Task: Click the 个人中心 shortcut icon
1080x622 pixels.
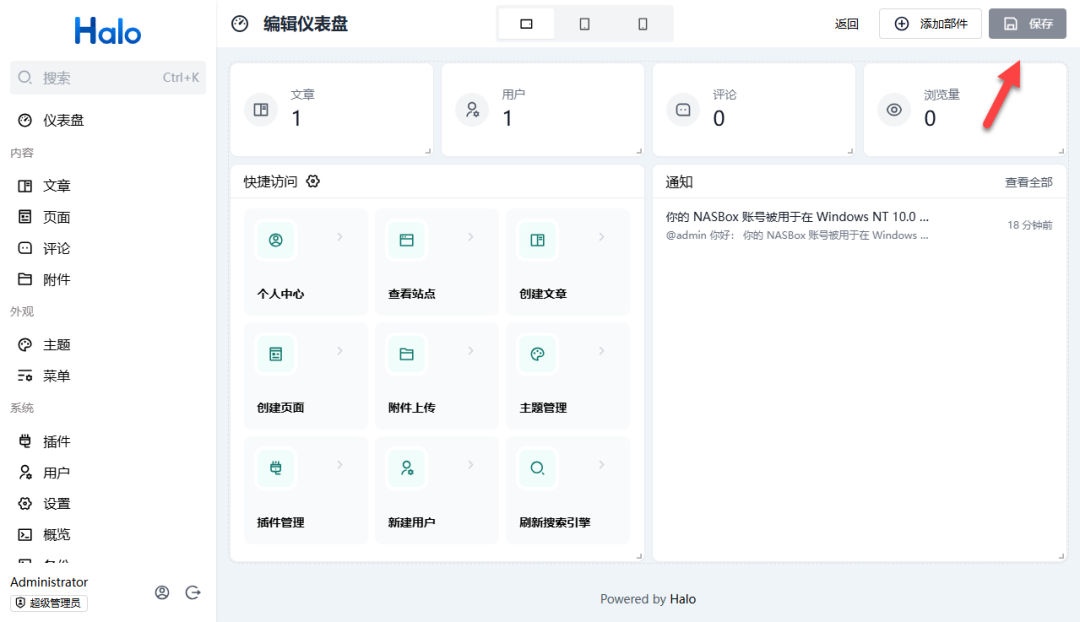Action: tap(276, 240)
